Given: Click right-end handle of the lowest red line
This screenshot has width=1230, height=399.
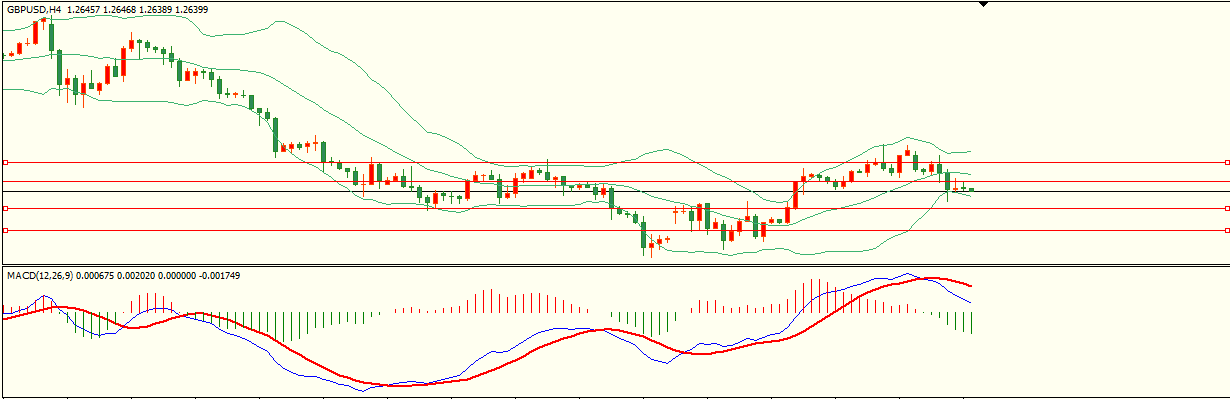Looking at the screenshot, I should [1226, 230].
